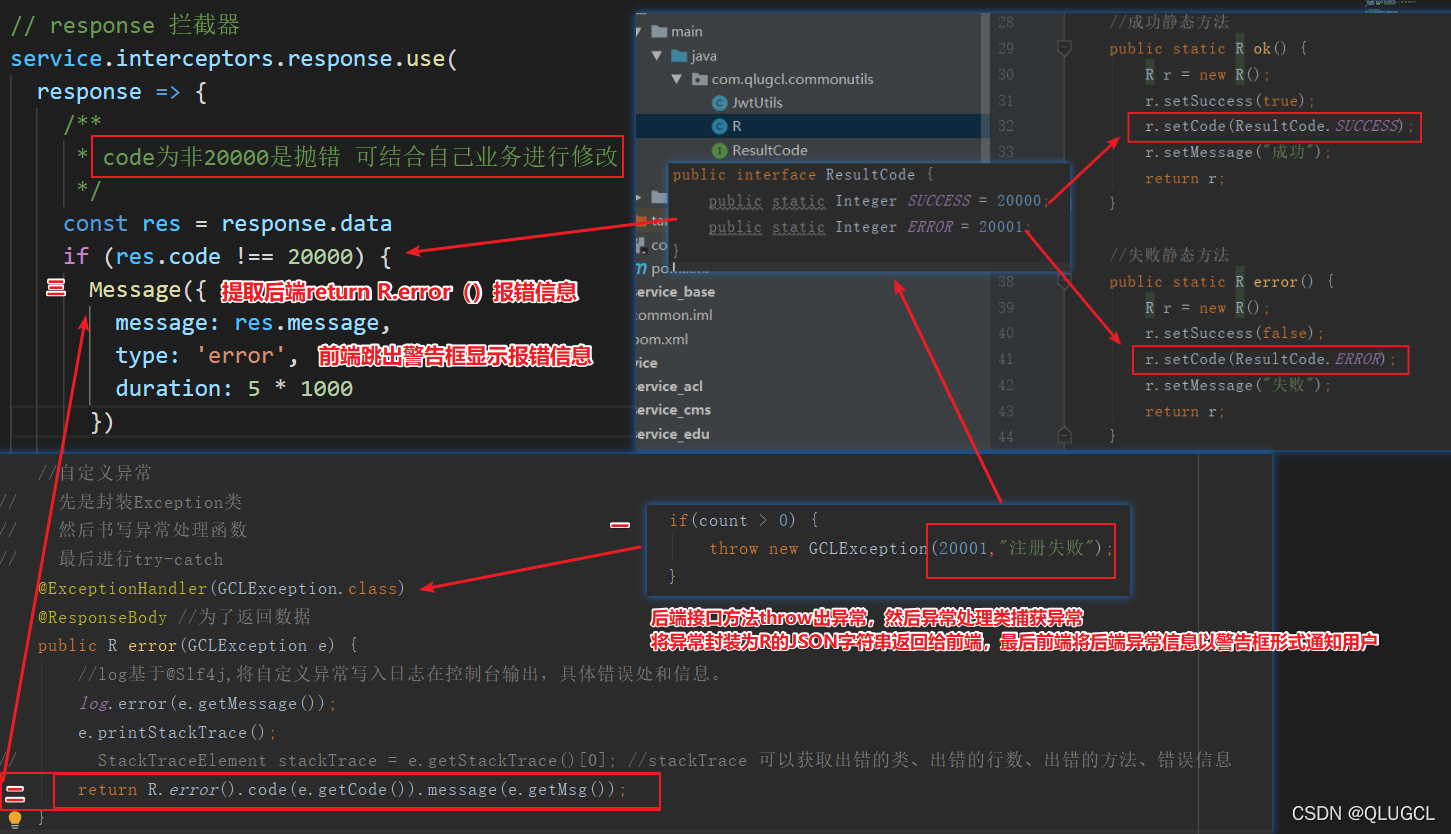Fold the error() method at line 38

[x=1064, y=282]
